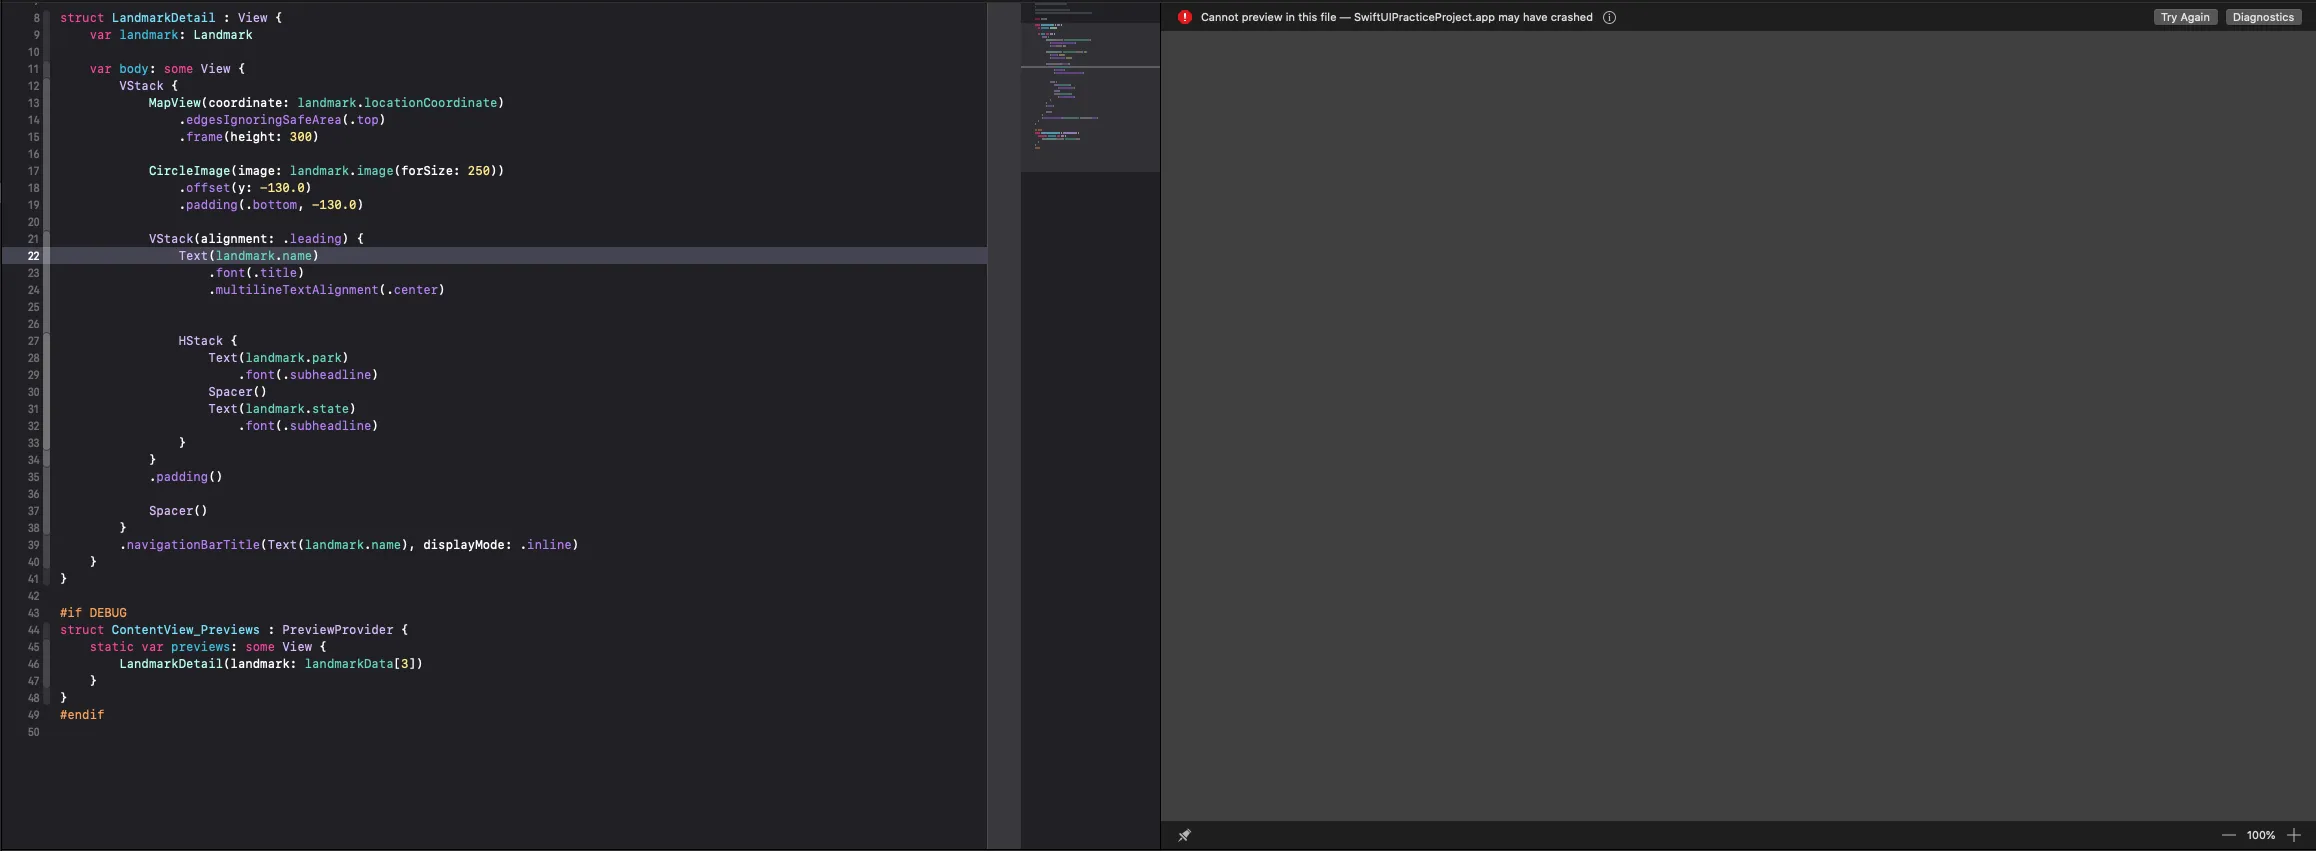
Task: Click the "#if DEBUG" directive
Action: (93, 613)
